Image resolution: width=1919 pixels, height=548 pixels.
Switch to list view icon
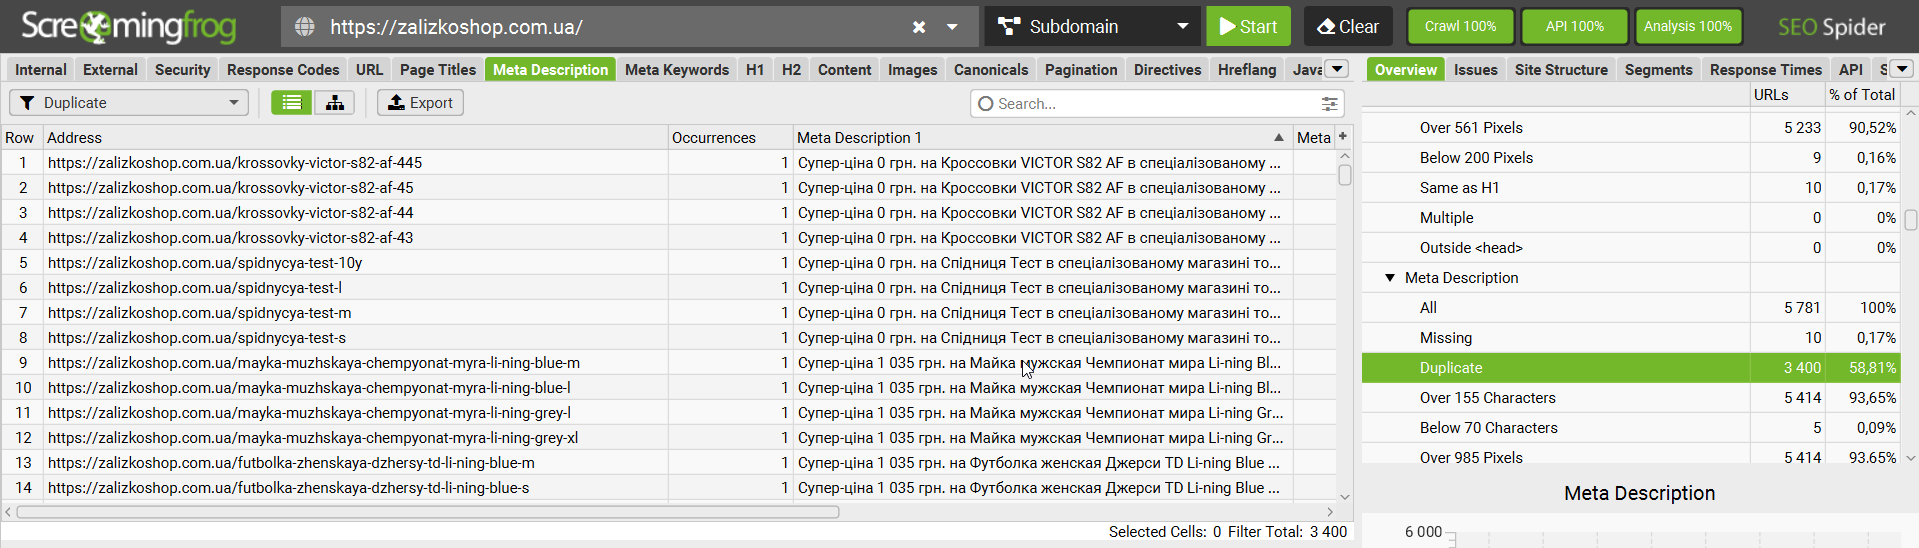pyautogui.click(x=291, y=103)
